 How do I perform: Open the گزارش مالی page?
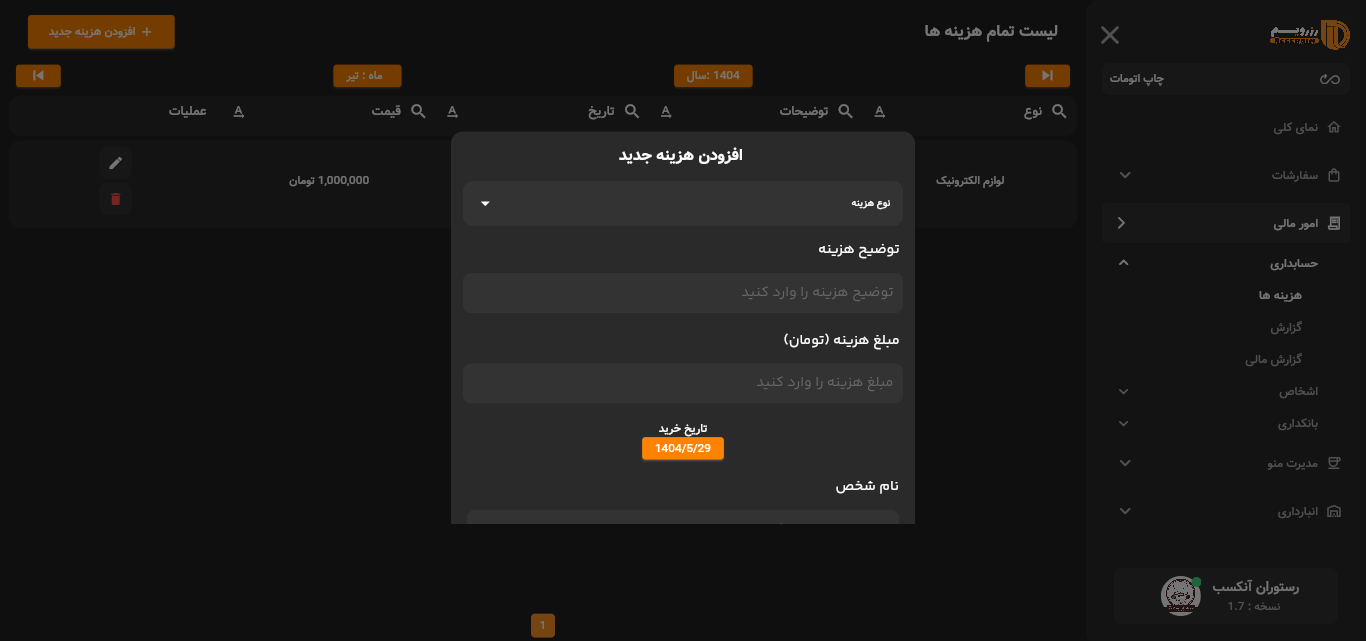1273,359
